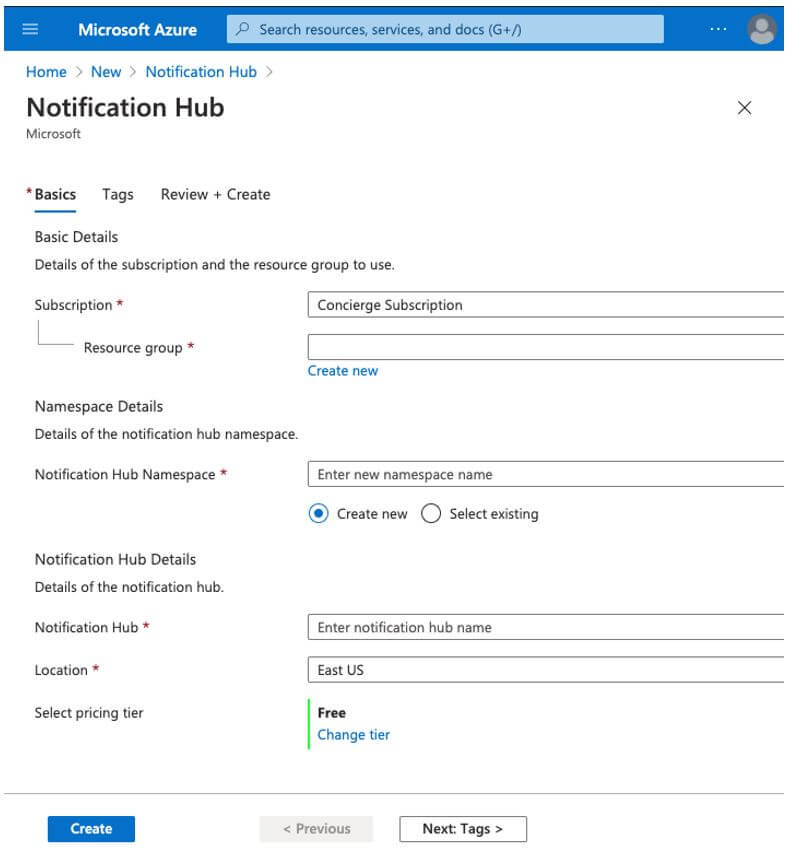Go to the Review + Create tab
Viewport: 795px width, 852px height.
(215, 194)
